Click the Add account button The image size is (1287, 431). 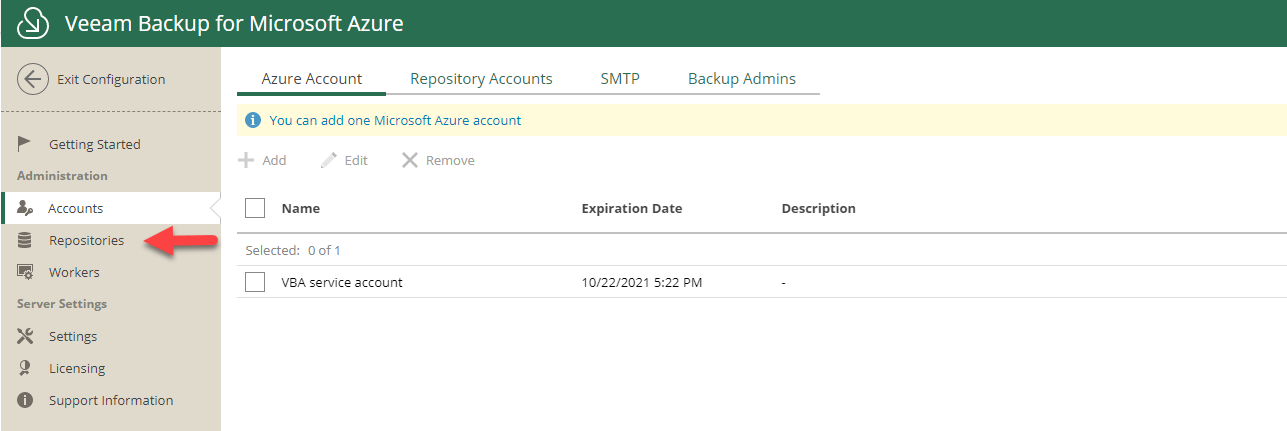(262, 160)
